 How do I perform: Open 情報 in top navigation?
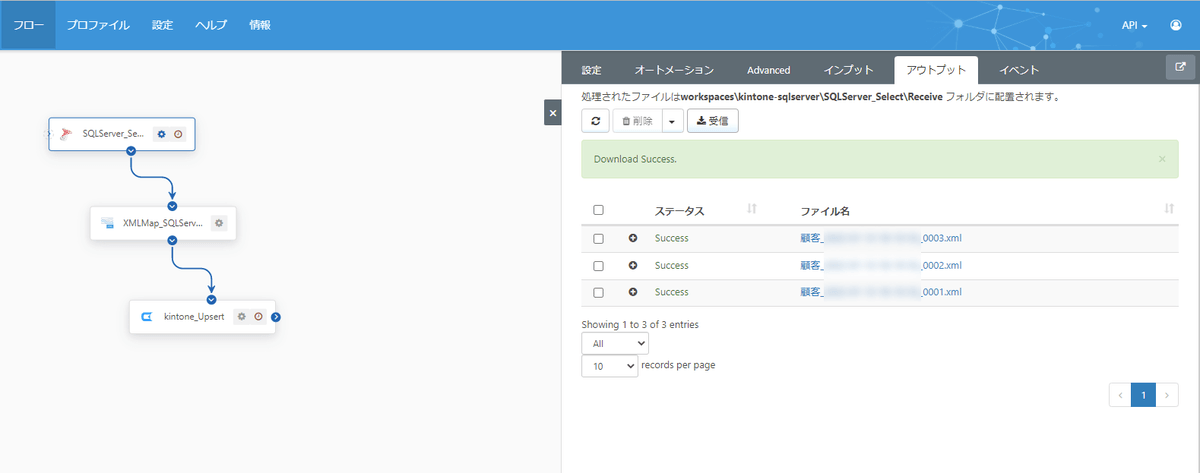[260, 25]
